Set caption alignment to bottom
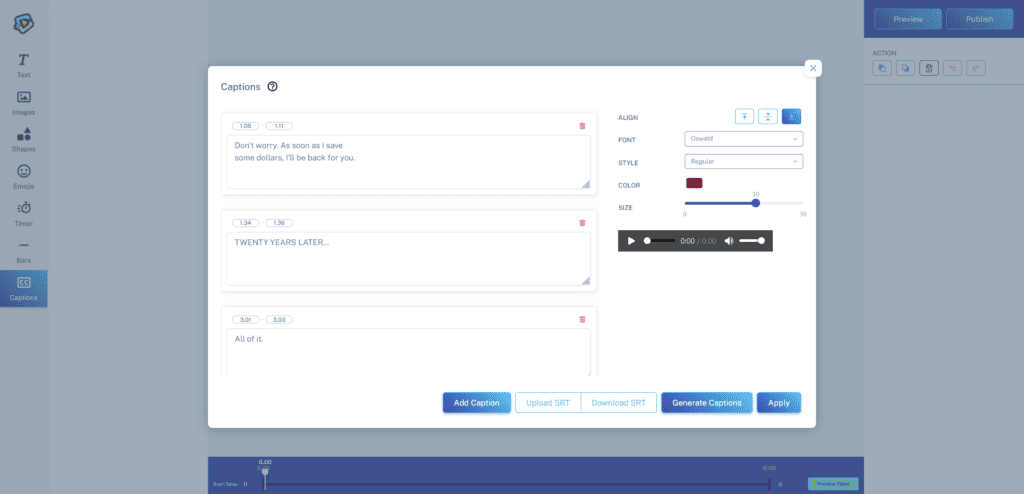 pyautogui.click(x=791, y=117)
